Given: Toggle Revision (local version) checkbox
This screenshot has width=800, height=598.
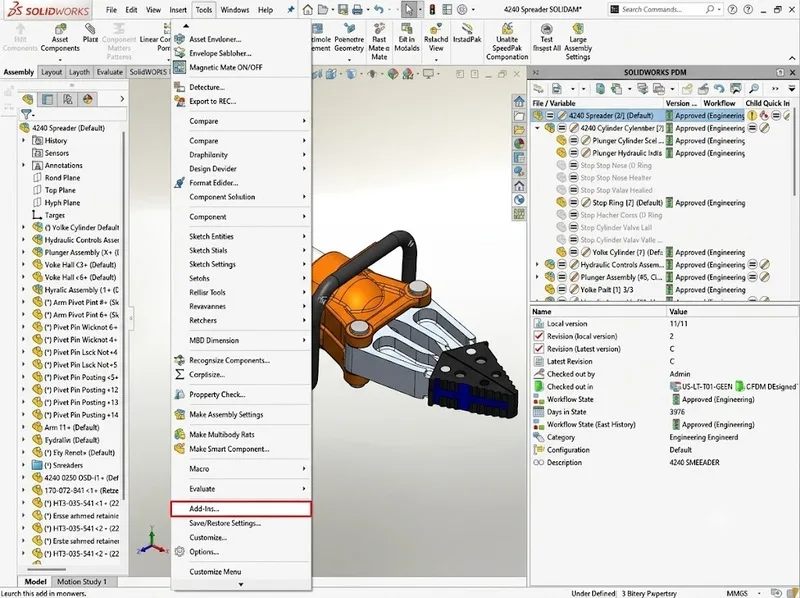Looking at the screenshot, I should [x=538, y=336].
